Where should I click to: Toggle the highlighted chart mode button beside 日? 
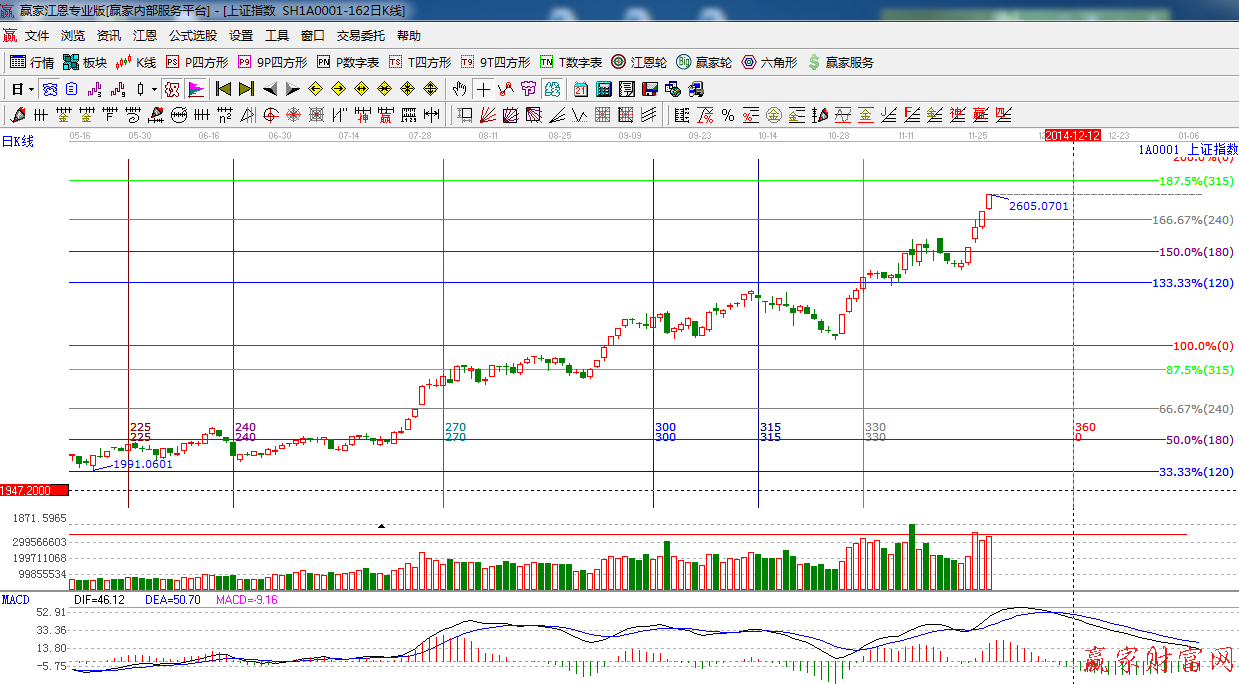(49, 89)
